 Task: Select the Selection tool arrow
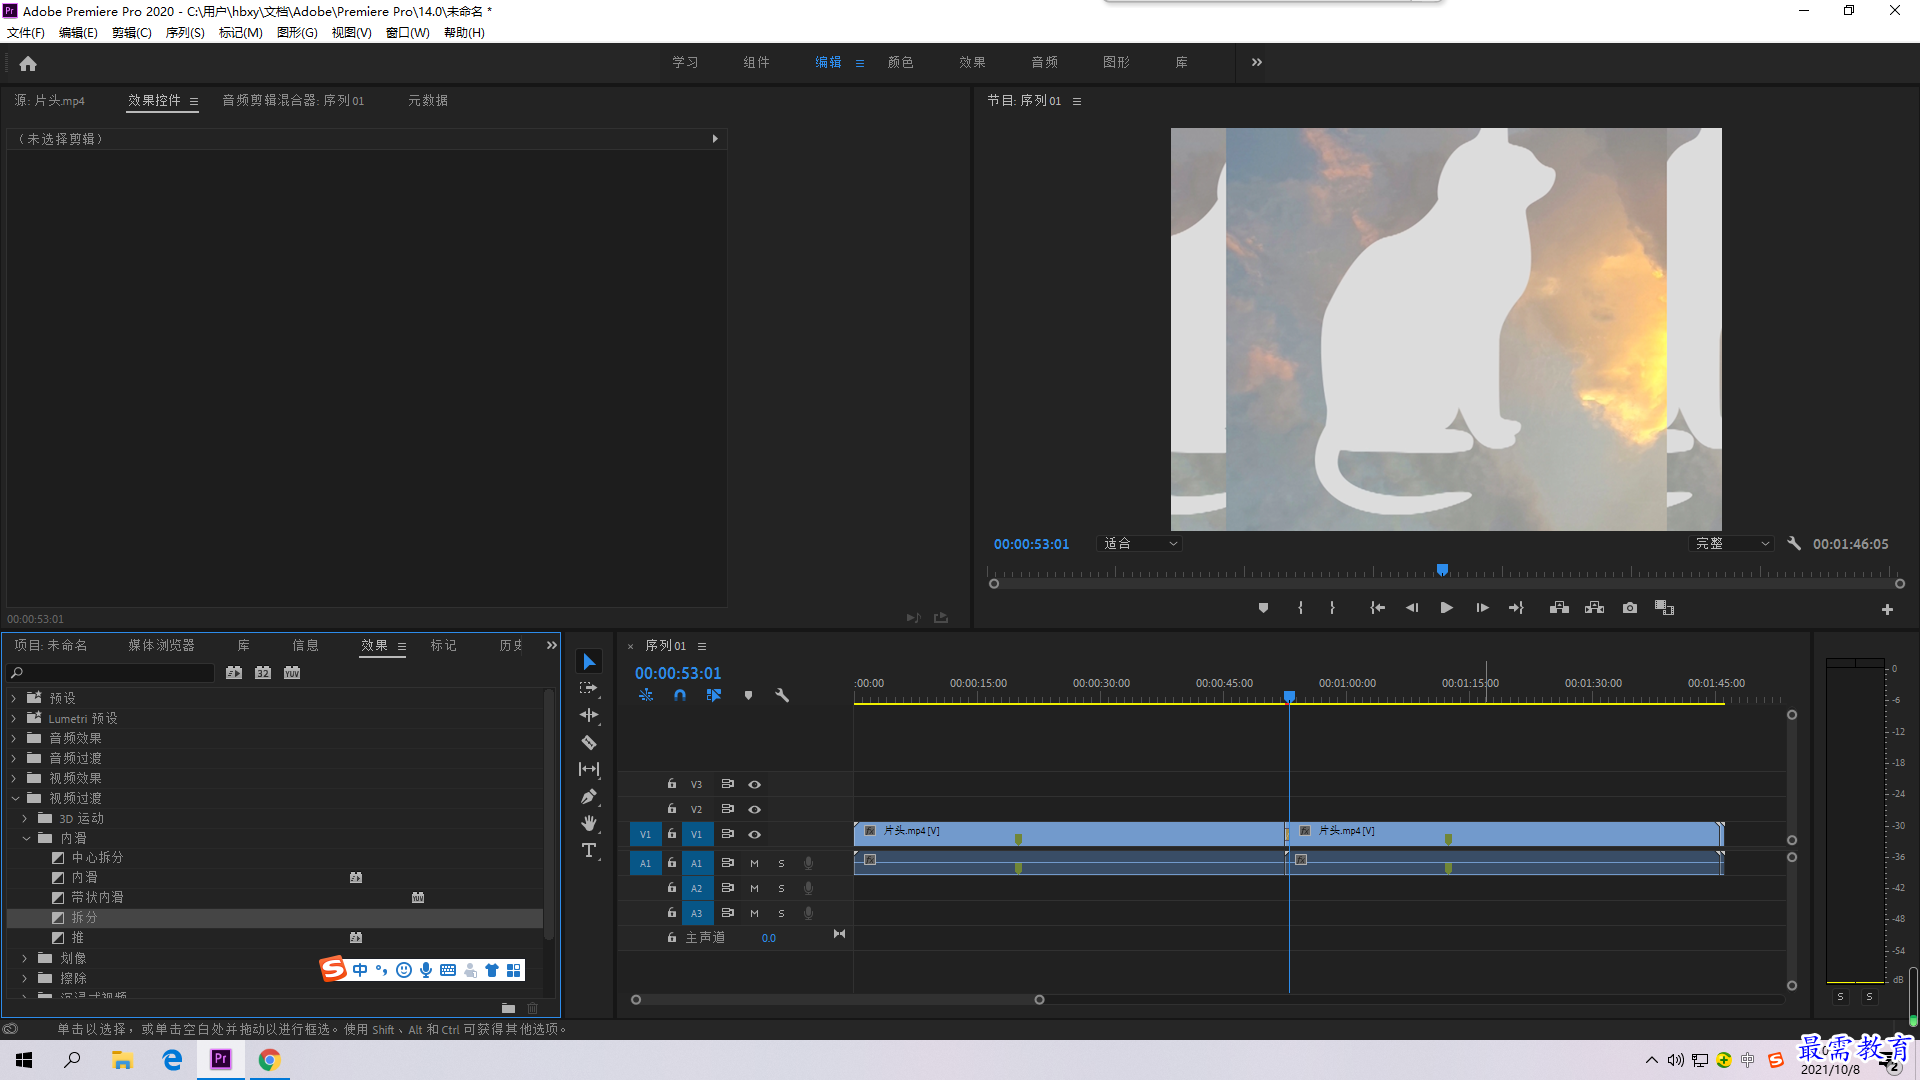coord(589,662)
